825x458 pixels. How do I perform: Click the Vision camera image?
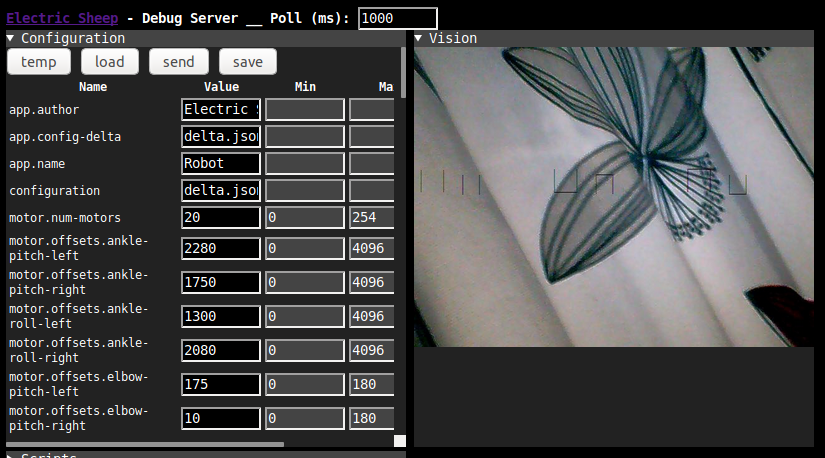[613, 197]
